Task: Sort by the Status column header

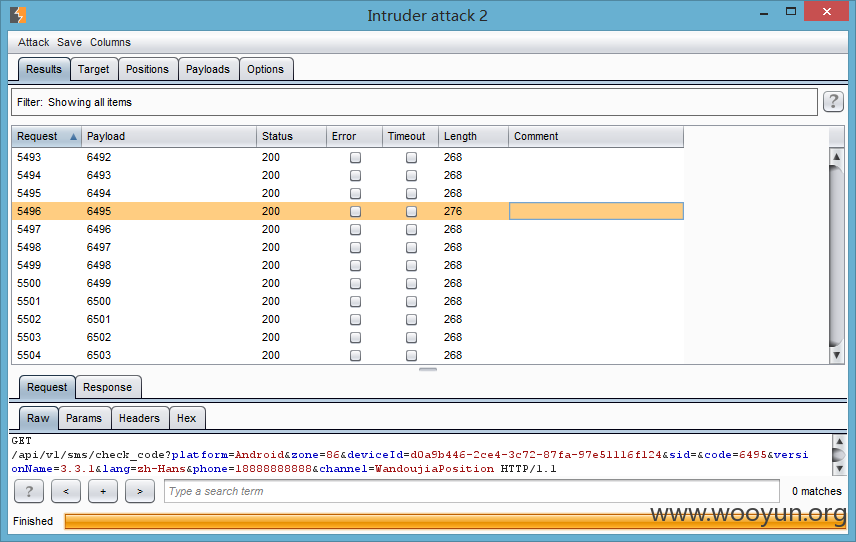Action: click(x=292, y=136)
